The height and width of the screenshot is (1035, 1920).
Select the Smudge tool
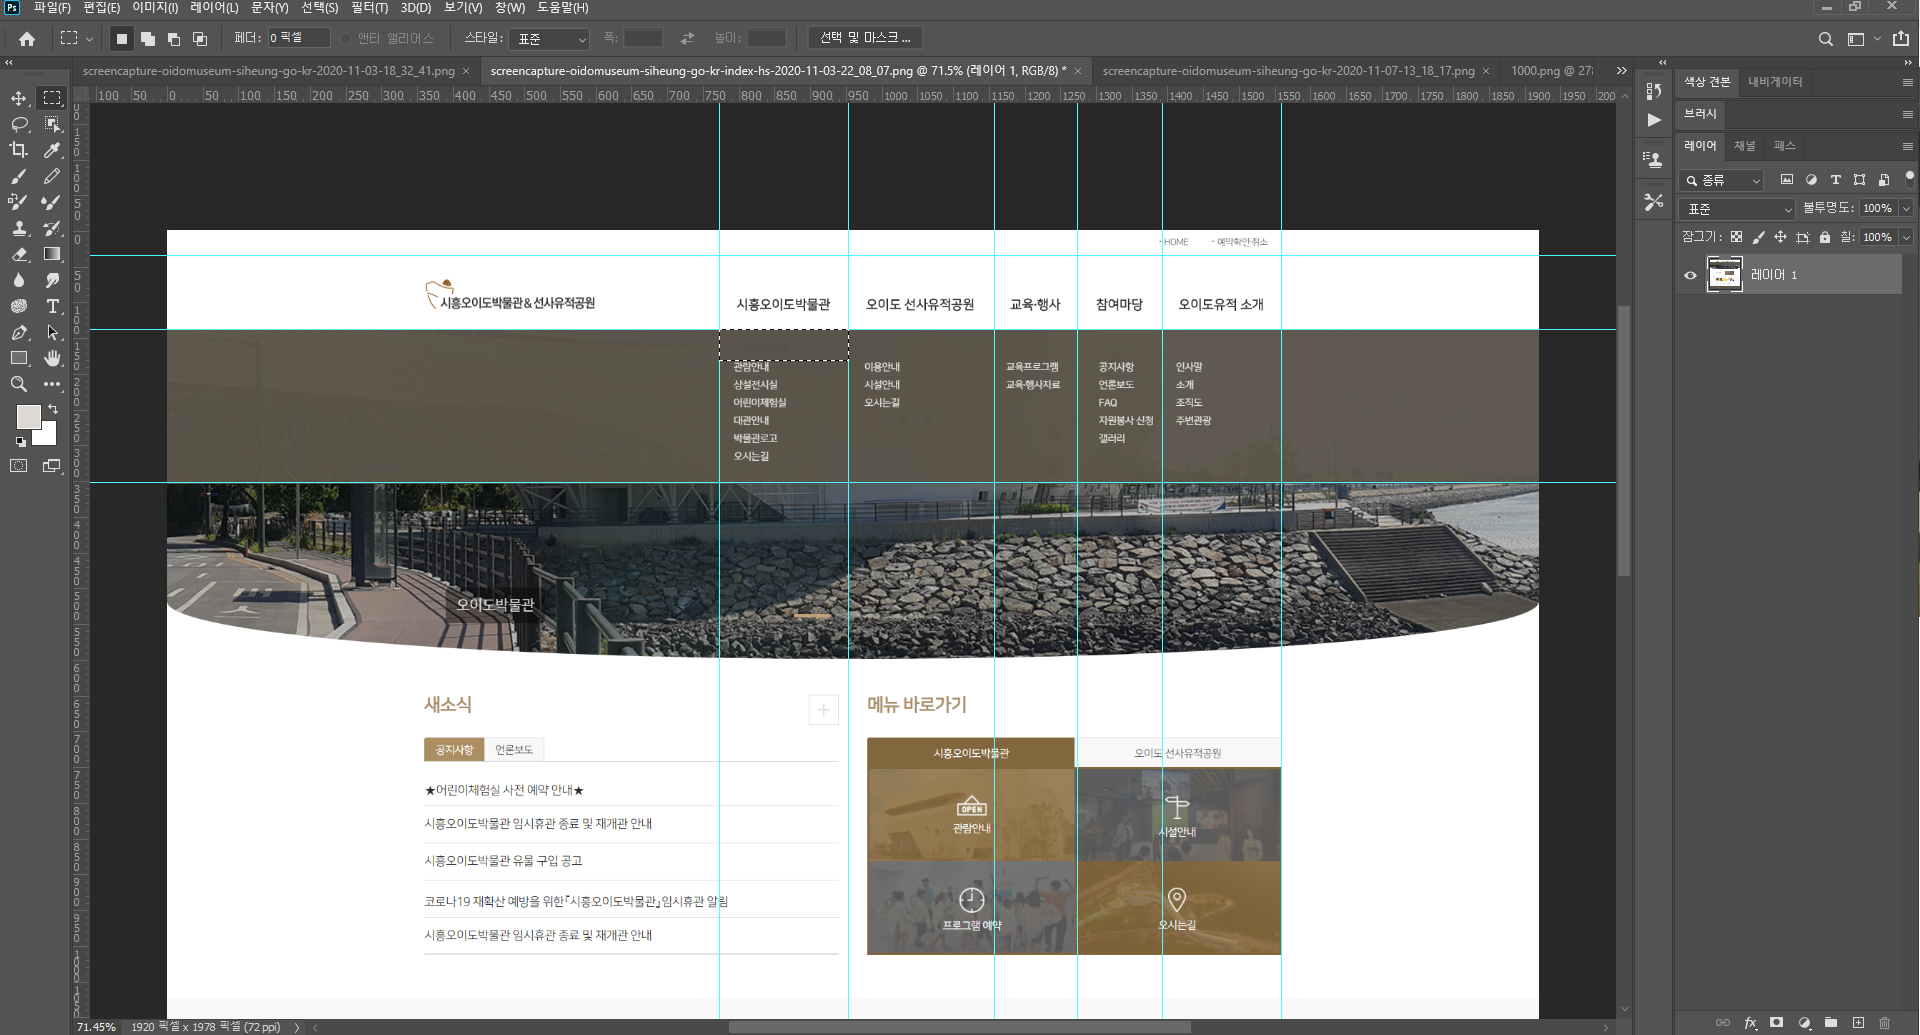52,280
